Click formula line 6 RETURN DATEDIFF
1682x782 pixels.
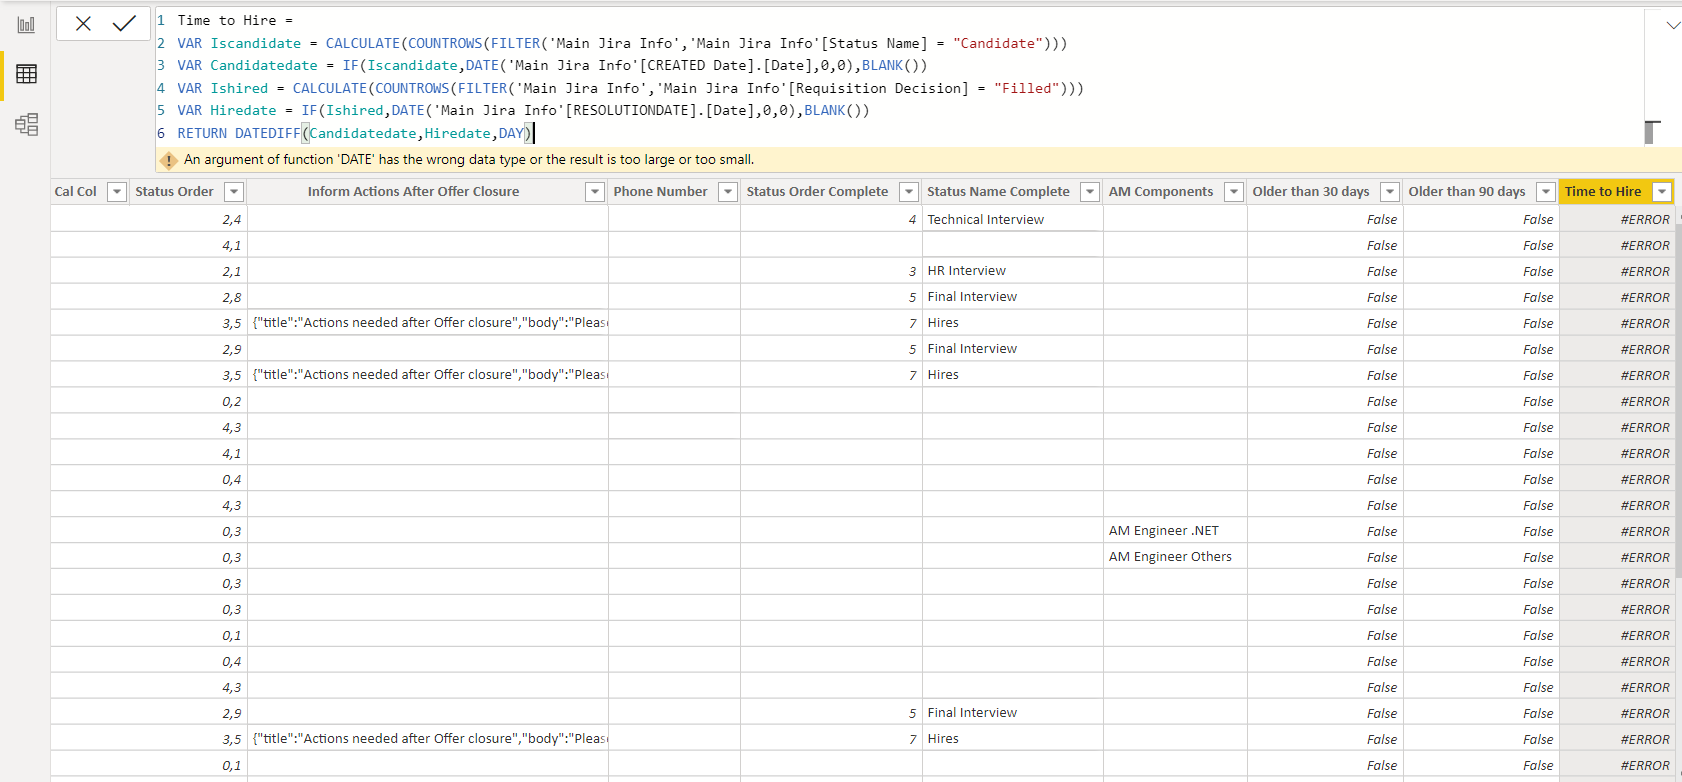tap(356, 133)
